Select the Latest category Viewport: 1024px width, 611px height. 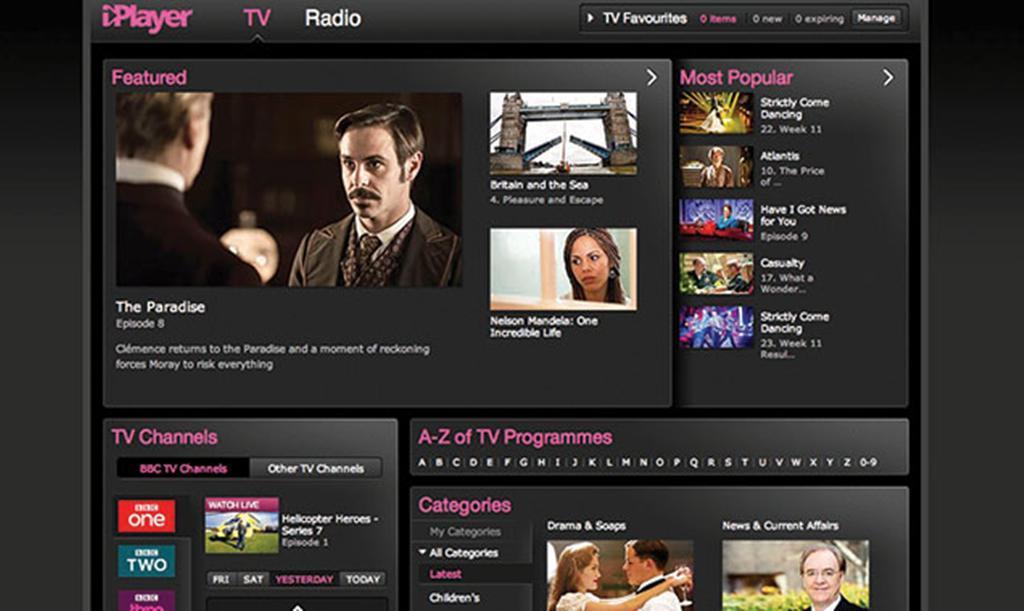[x=445, y=574]
